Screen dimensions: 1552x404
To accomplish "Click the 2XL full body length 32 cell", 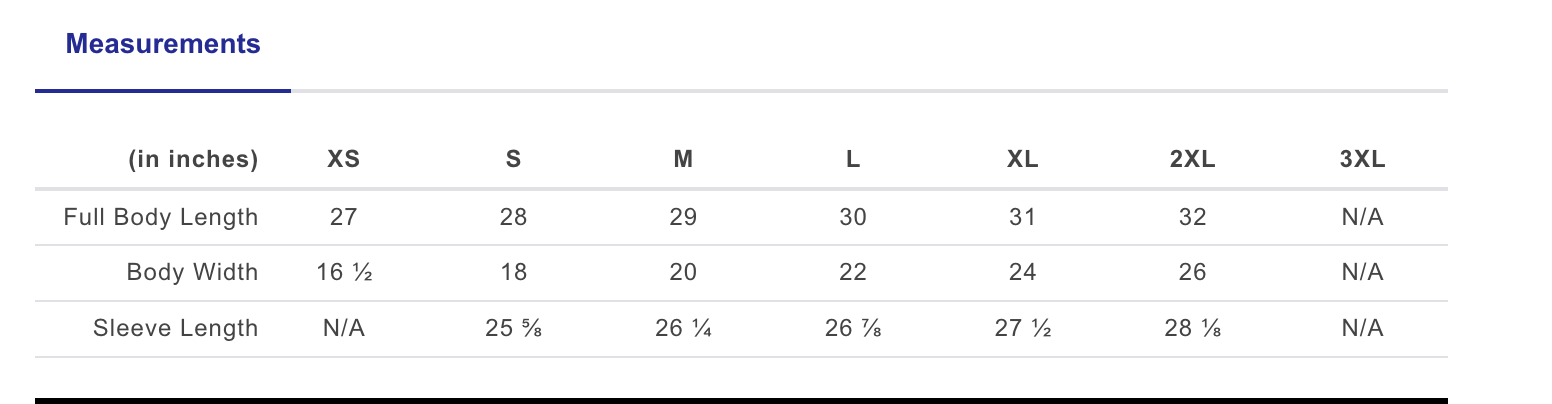I will (1192, 217).
